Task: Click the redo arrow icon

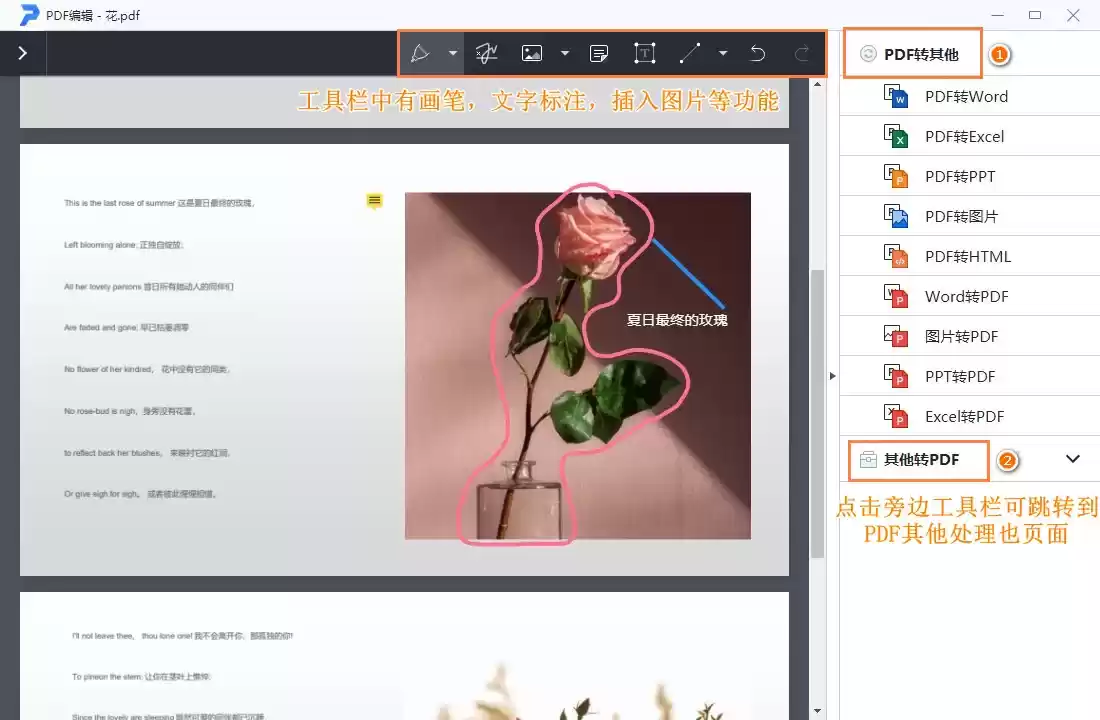Action: point(802,54)
